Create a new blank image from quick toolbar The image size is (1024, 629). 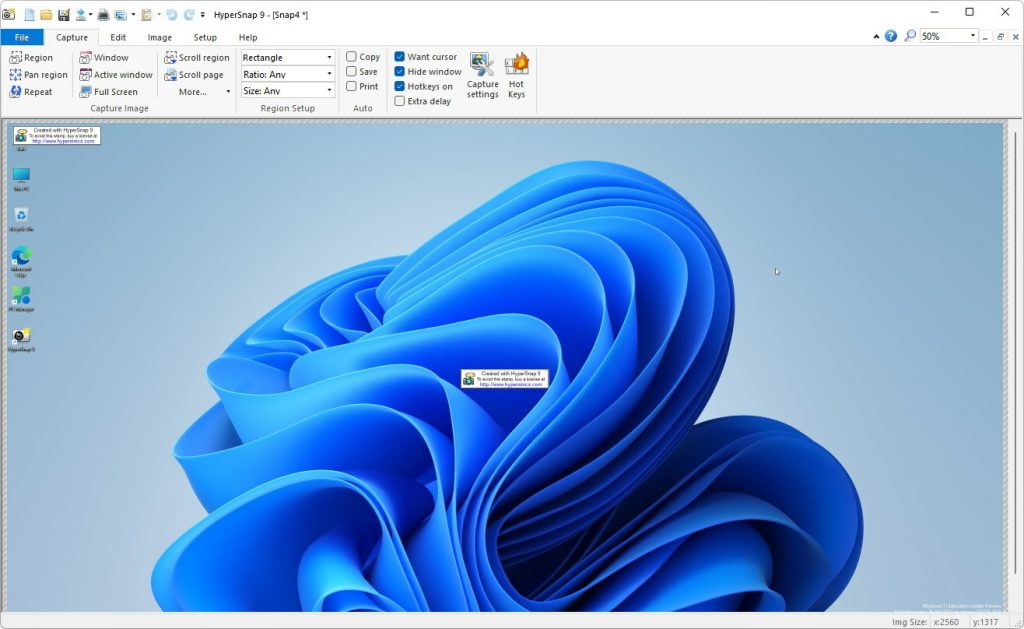point(29,14)
